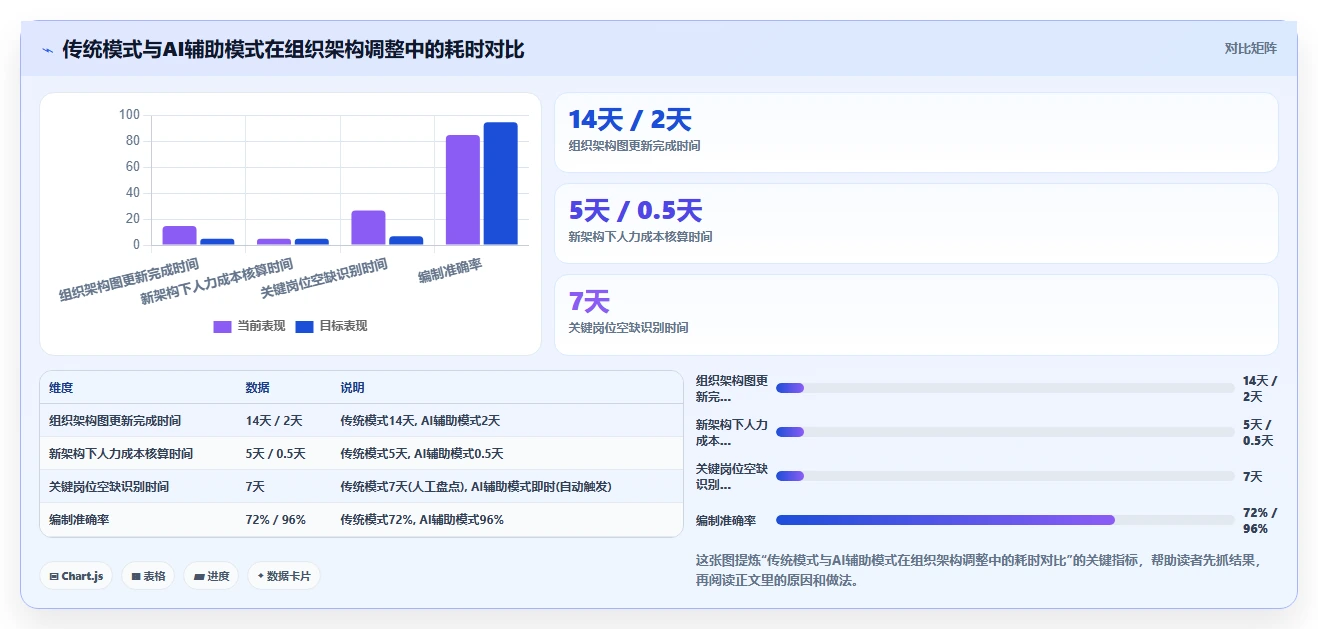Select table cell 新架构下人力成本核算时间
The image size is (1318, 629).
(121, 454)
